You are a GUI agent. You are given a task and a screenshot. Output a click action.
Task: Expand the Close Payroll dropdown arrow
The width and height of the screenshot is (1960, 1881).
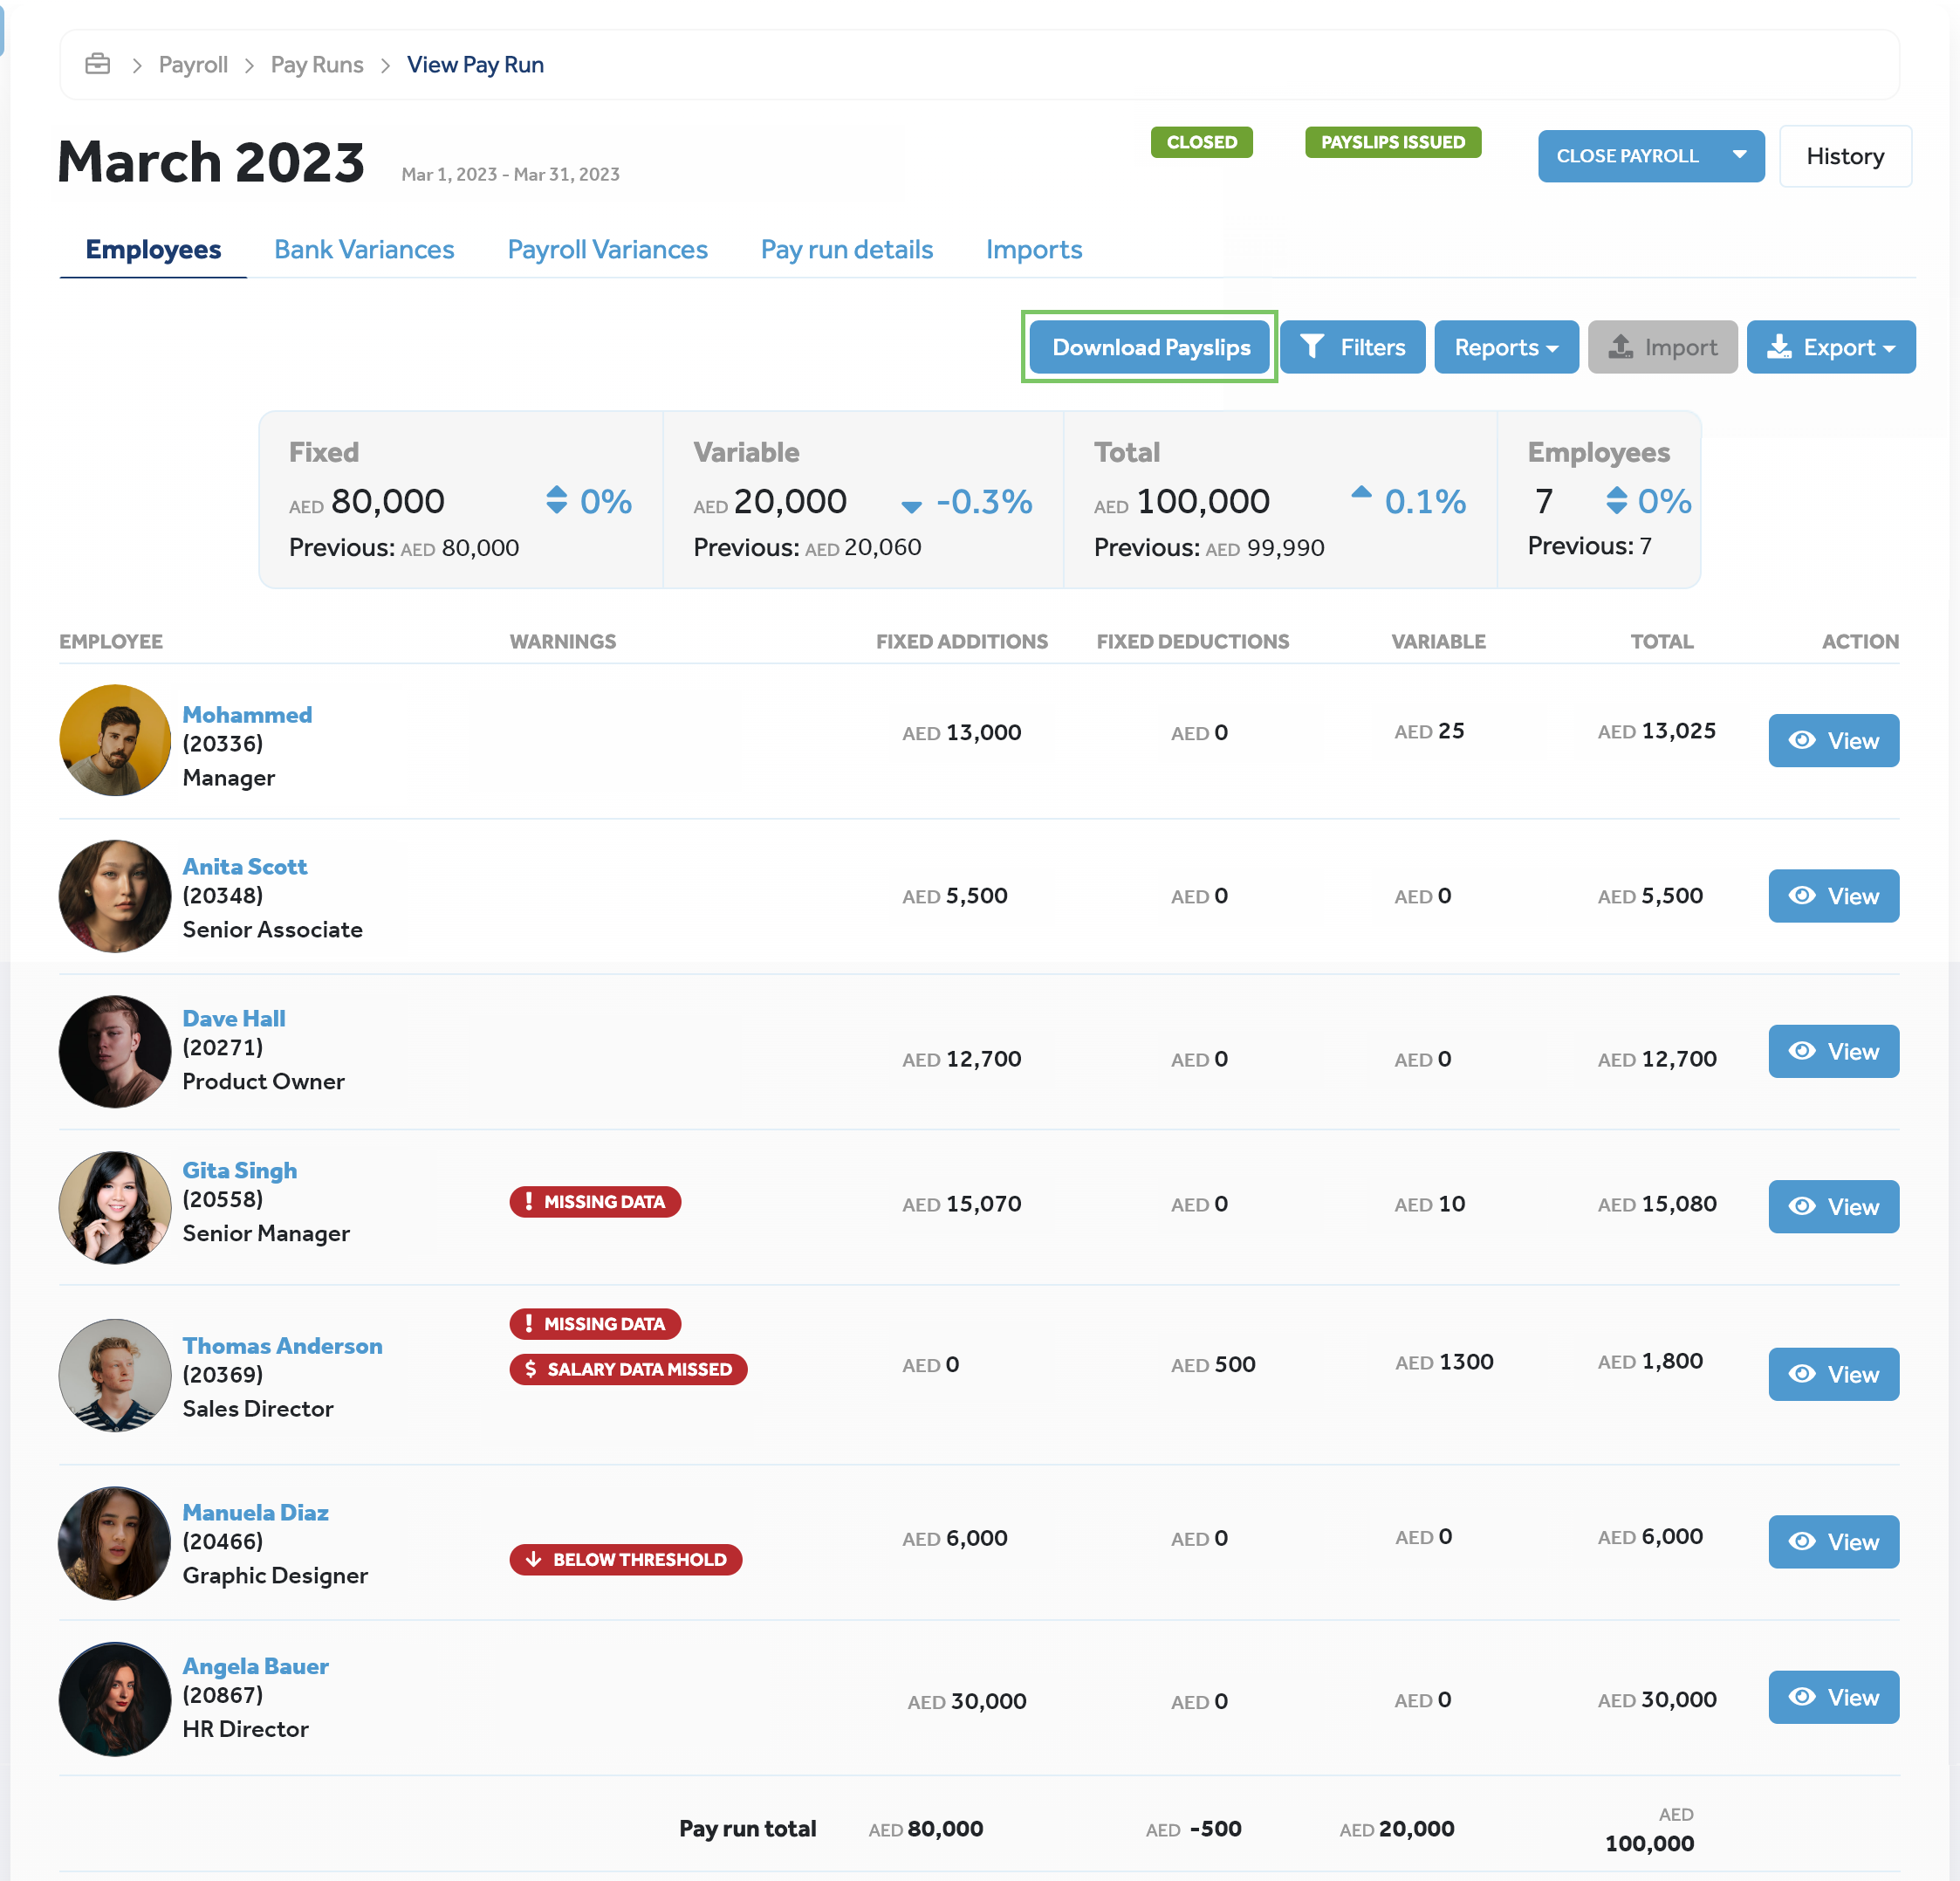1739,155
